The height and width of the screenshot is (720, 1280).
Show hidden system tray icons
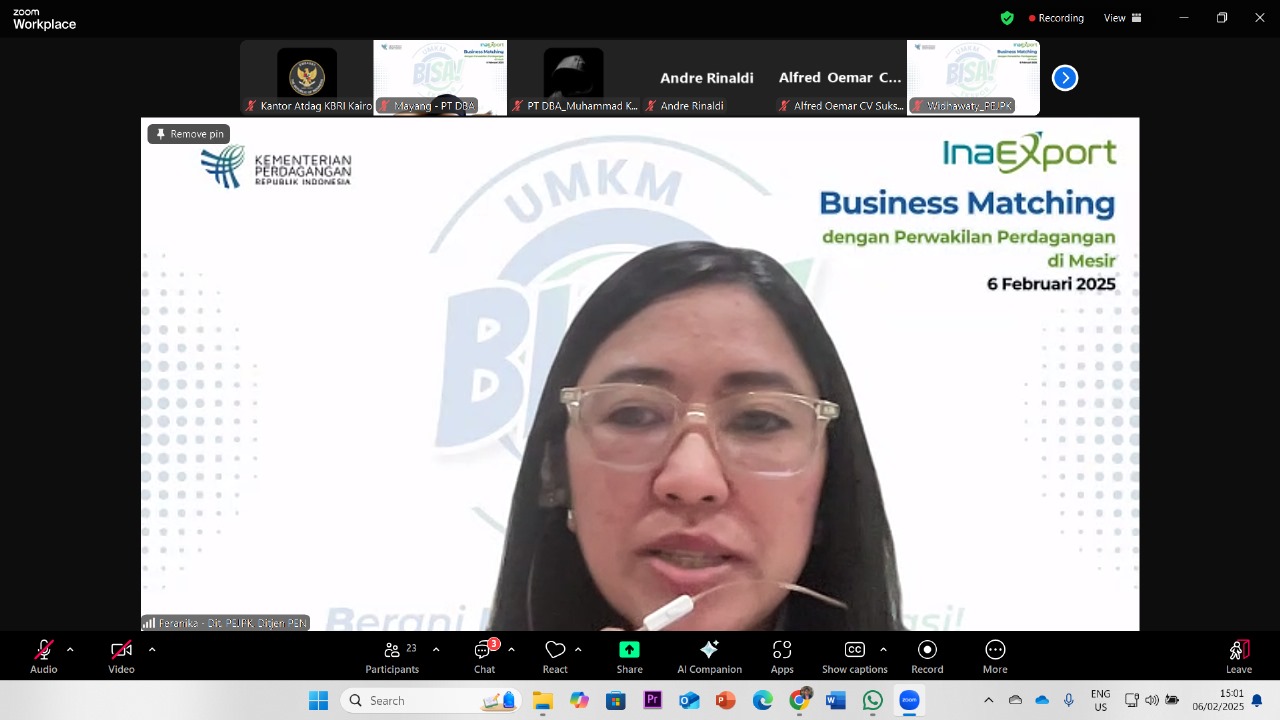(989, 700)
